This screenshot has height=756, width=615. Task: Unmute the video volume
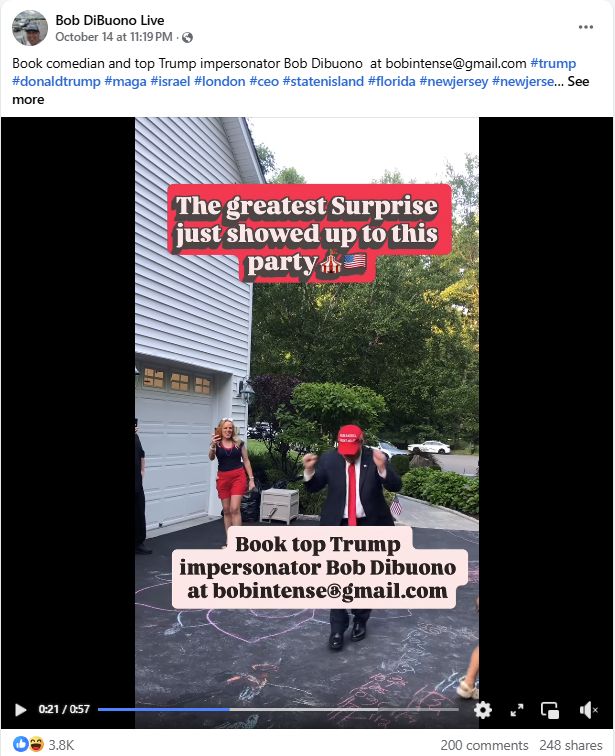point(588,710)
